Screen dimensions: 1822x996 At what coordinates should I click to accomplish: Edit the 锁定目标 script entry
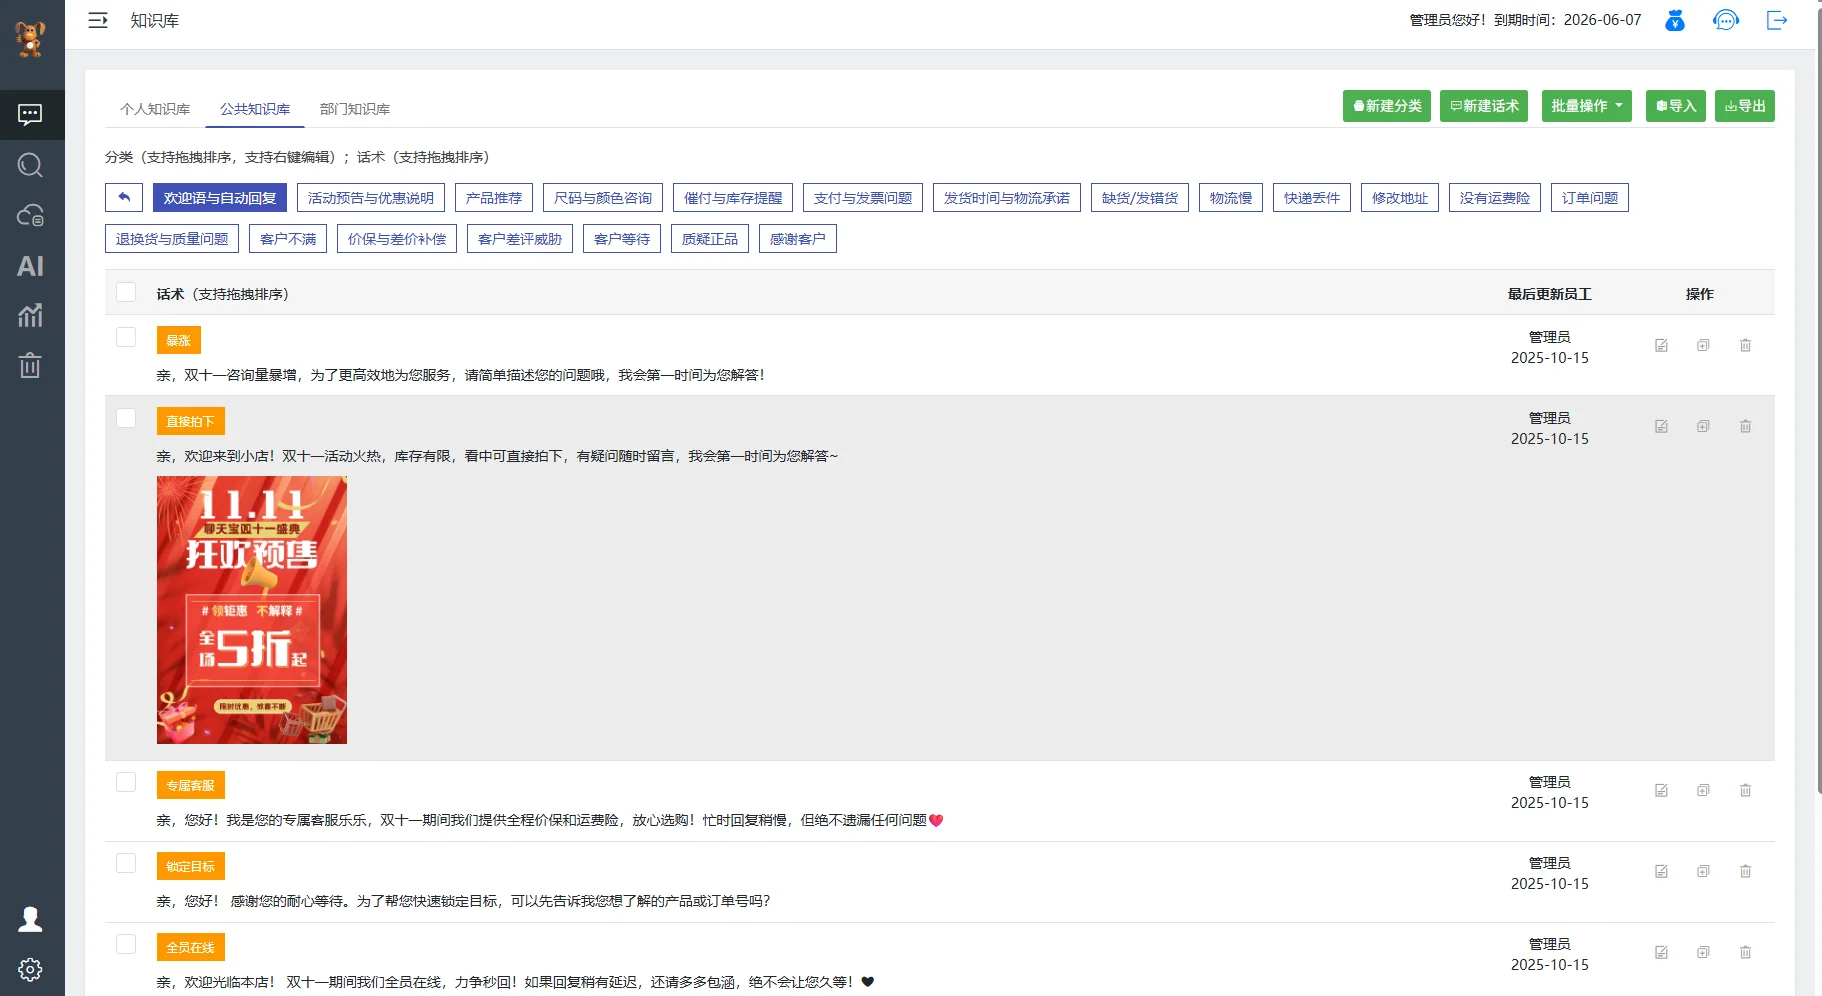tap(1661, 871)
